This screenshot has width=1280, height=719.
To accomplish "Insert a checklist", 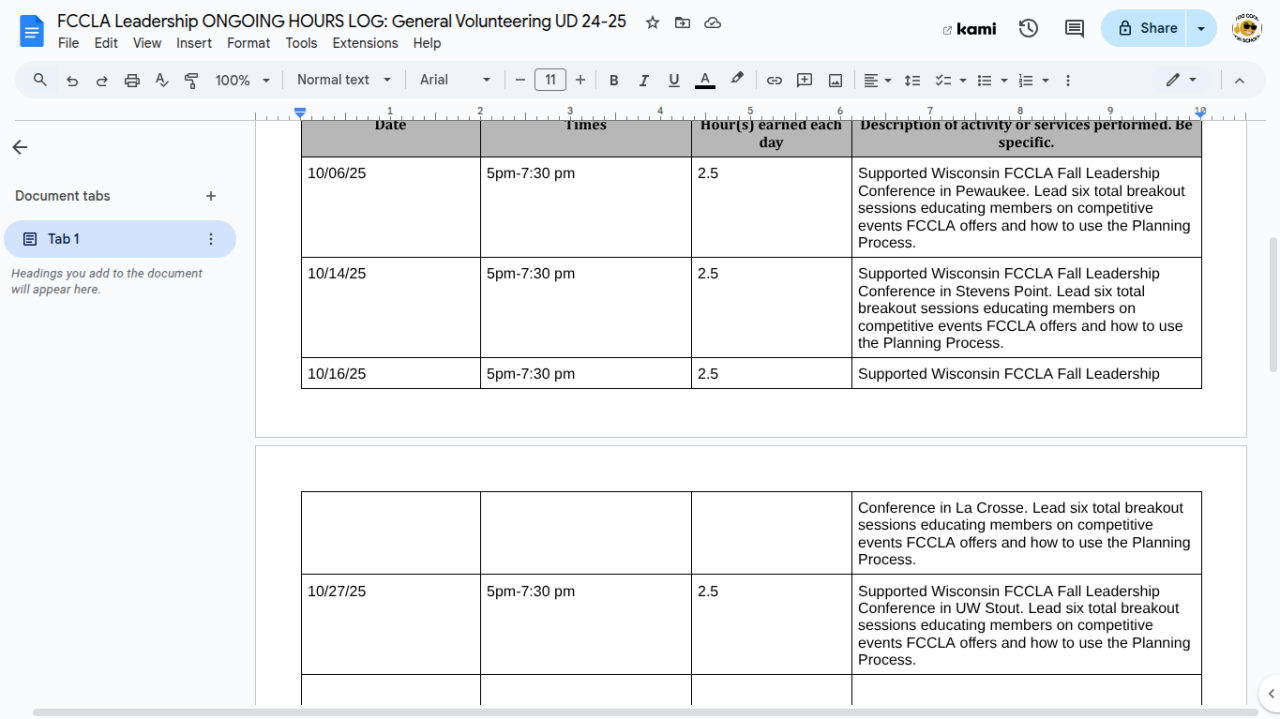I will [942, 80].
